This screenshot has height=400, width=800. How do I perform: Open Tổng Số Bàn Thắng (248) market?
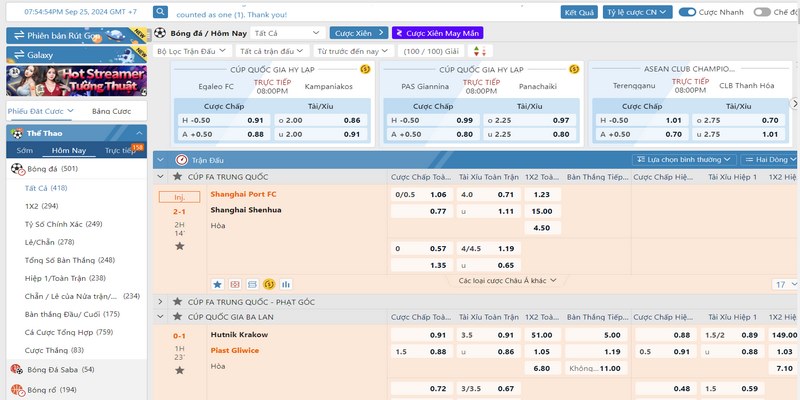tap(70, 260)
